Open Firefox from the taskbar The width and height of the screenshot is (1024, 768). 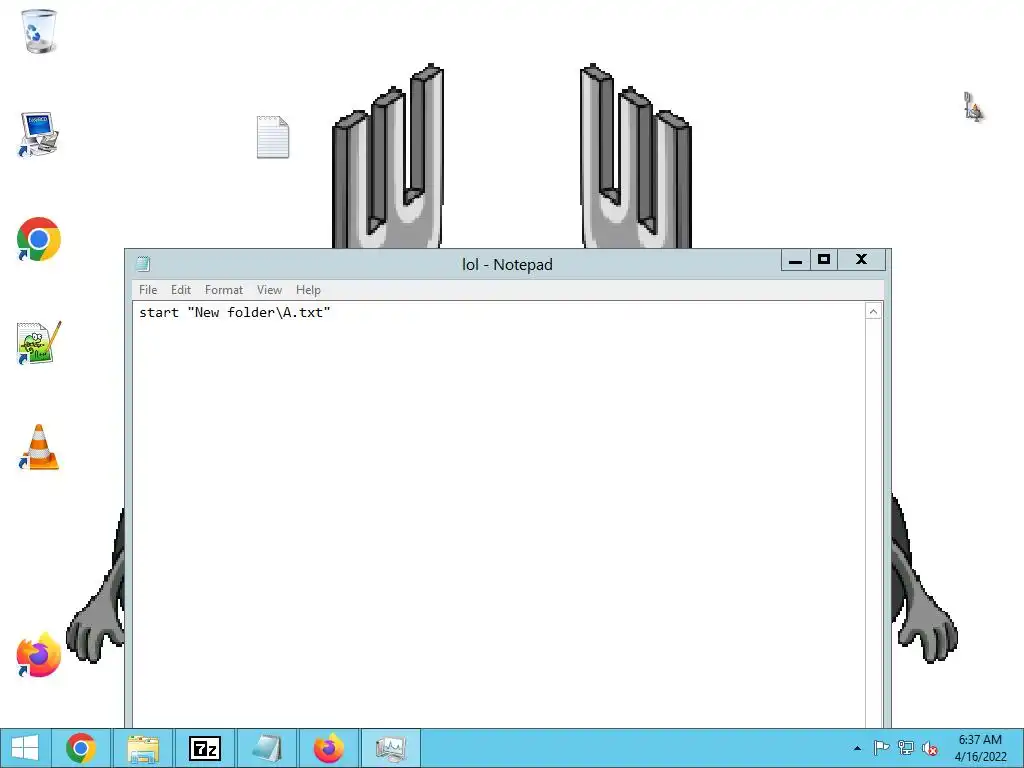328,748
